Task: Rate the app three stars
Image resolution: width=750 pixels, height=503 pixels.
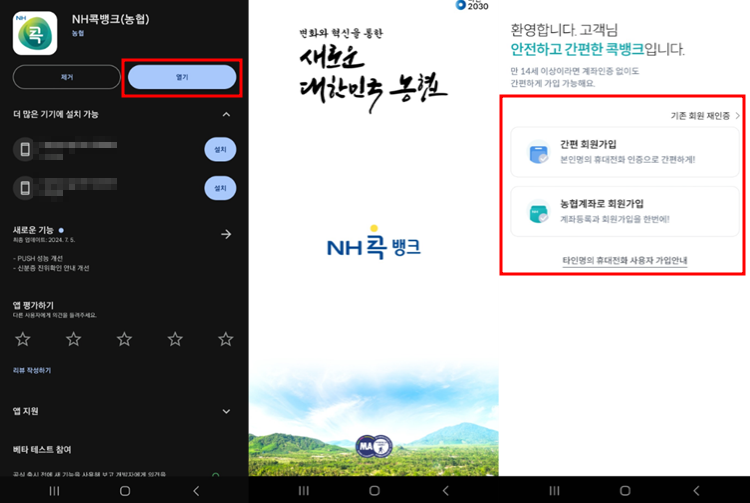Action: 124,339
